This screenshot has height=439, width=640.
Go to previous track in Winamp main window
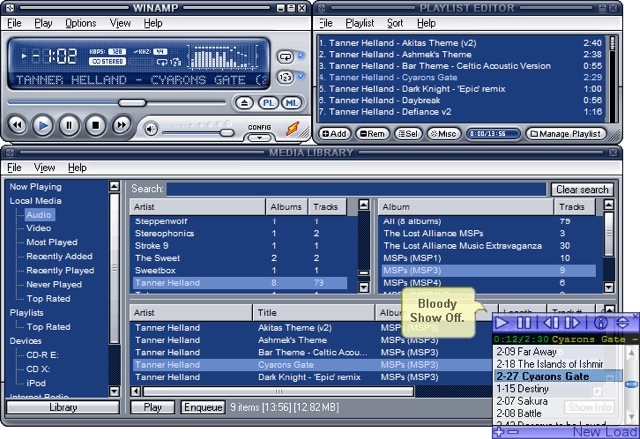(x=18, y=125)
